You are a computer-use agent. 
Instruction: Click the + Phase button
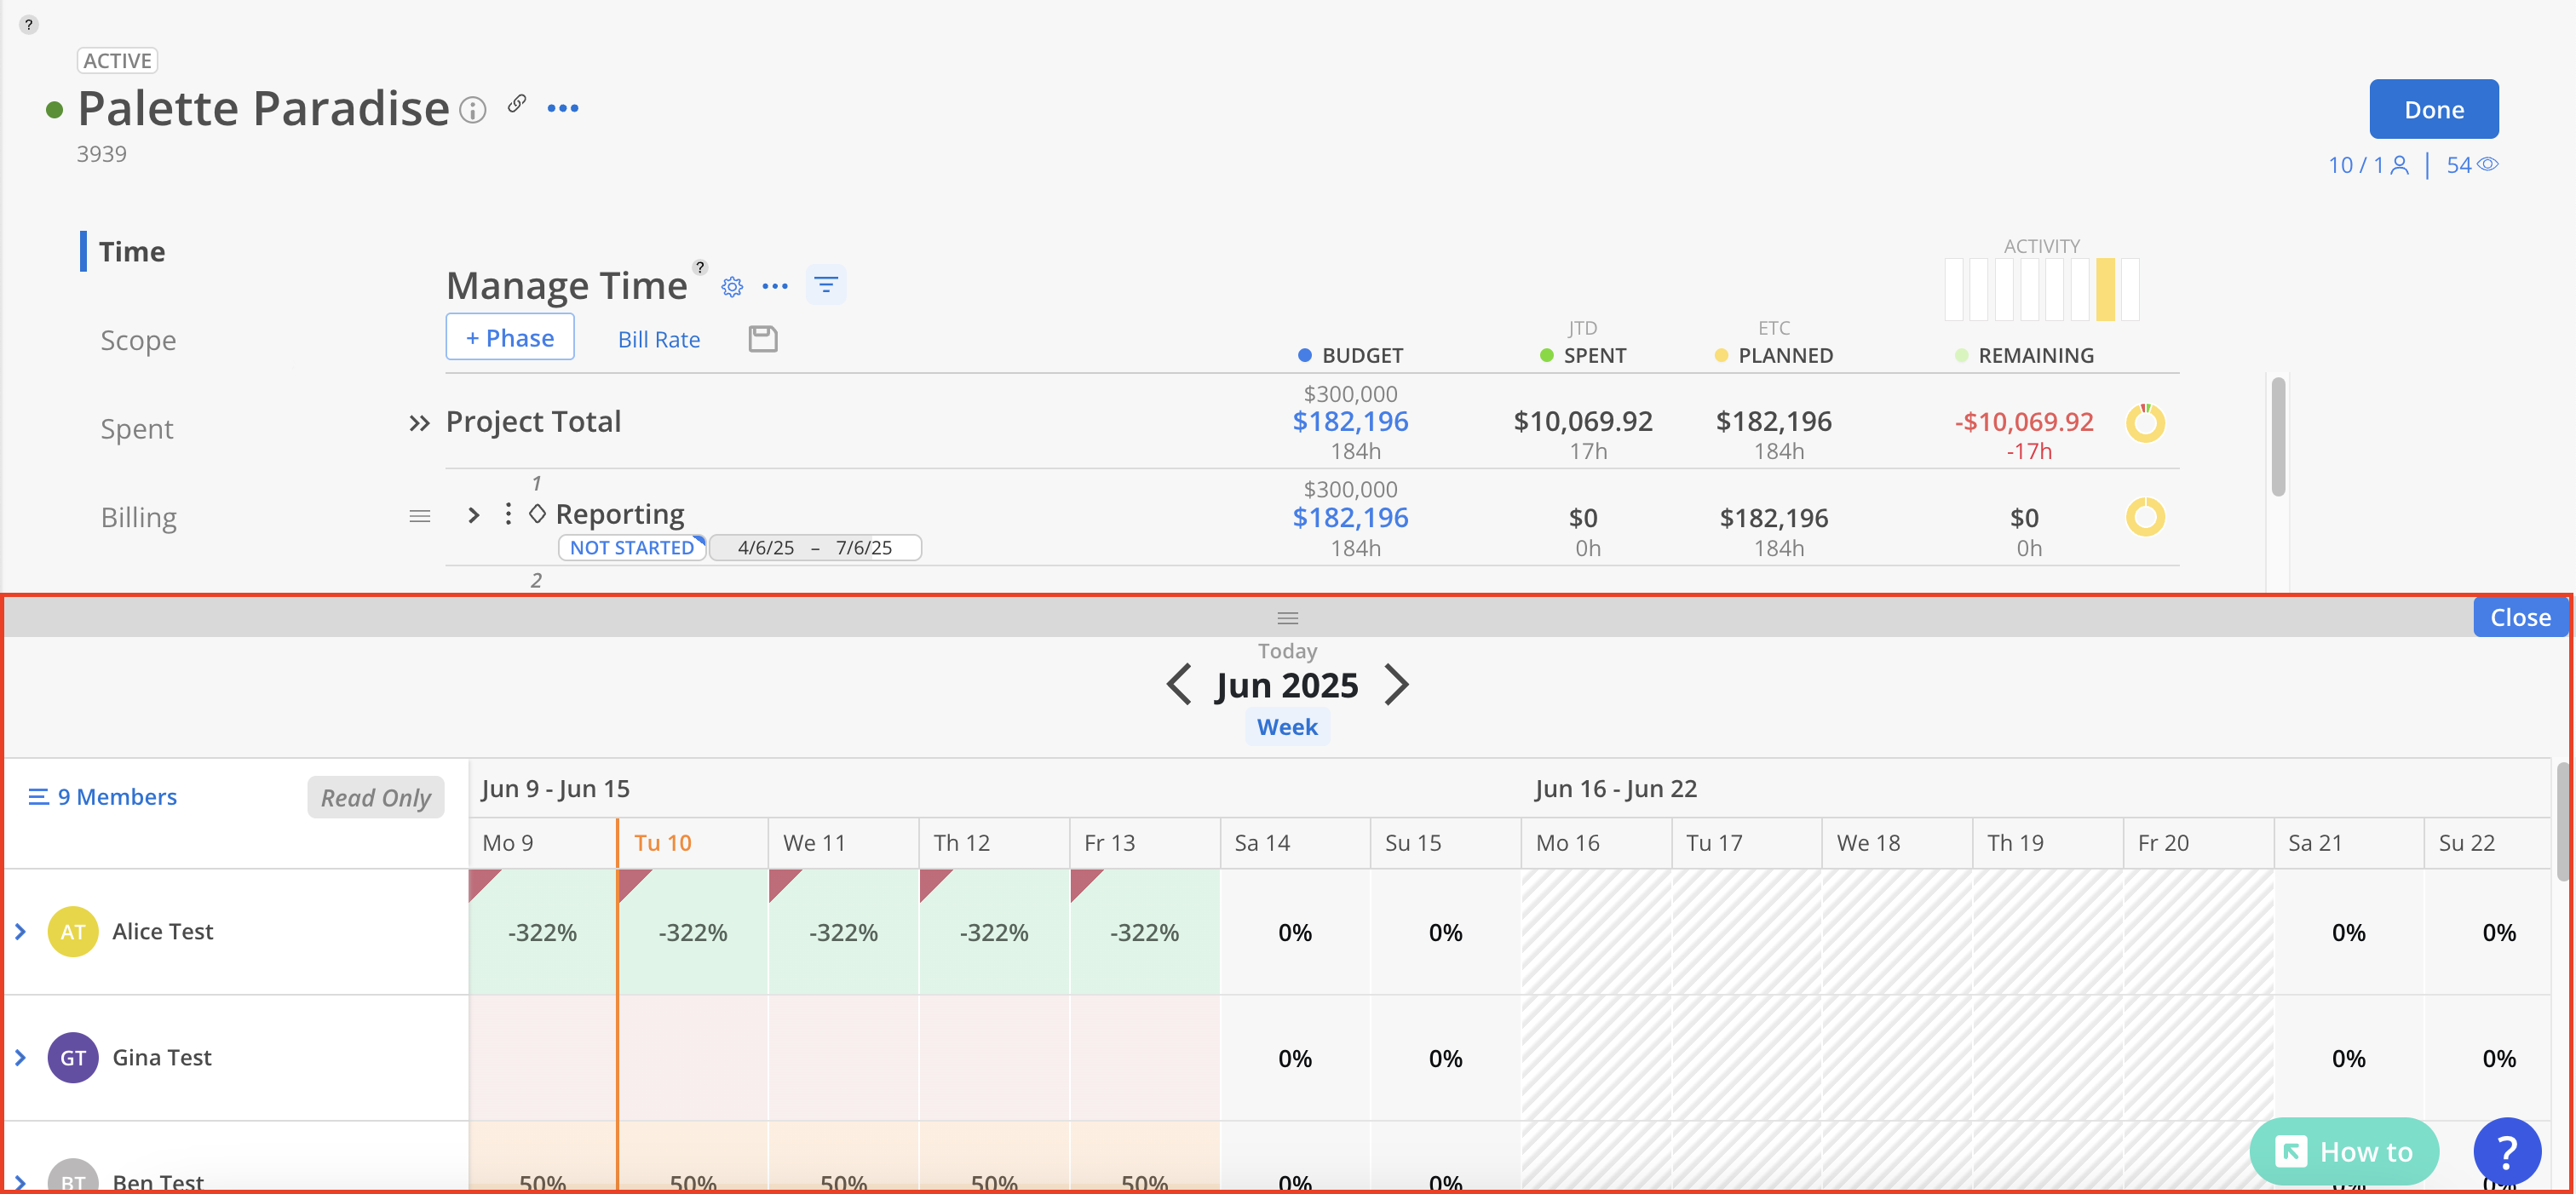click(509, 338)
